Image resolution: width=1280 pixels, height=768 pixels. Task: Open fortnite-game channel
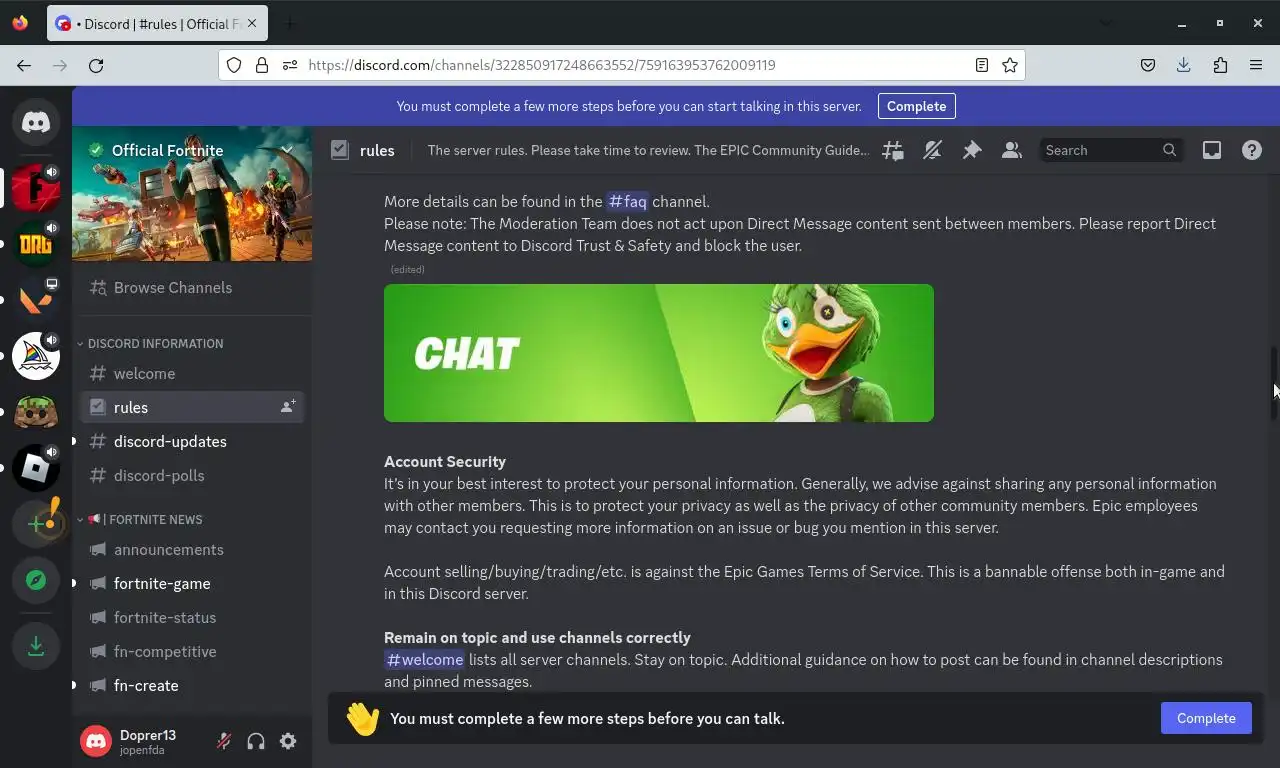coord(192,583)
